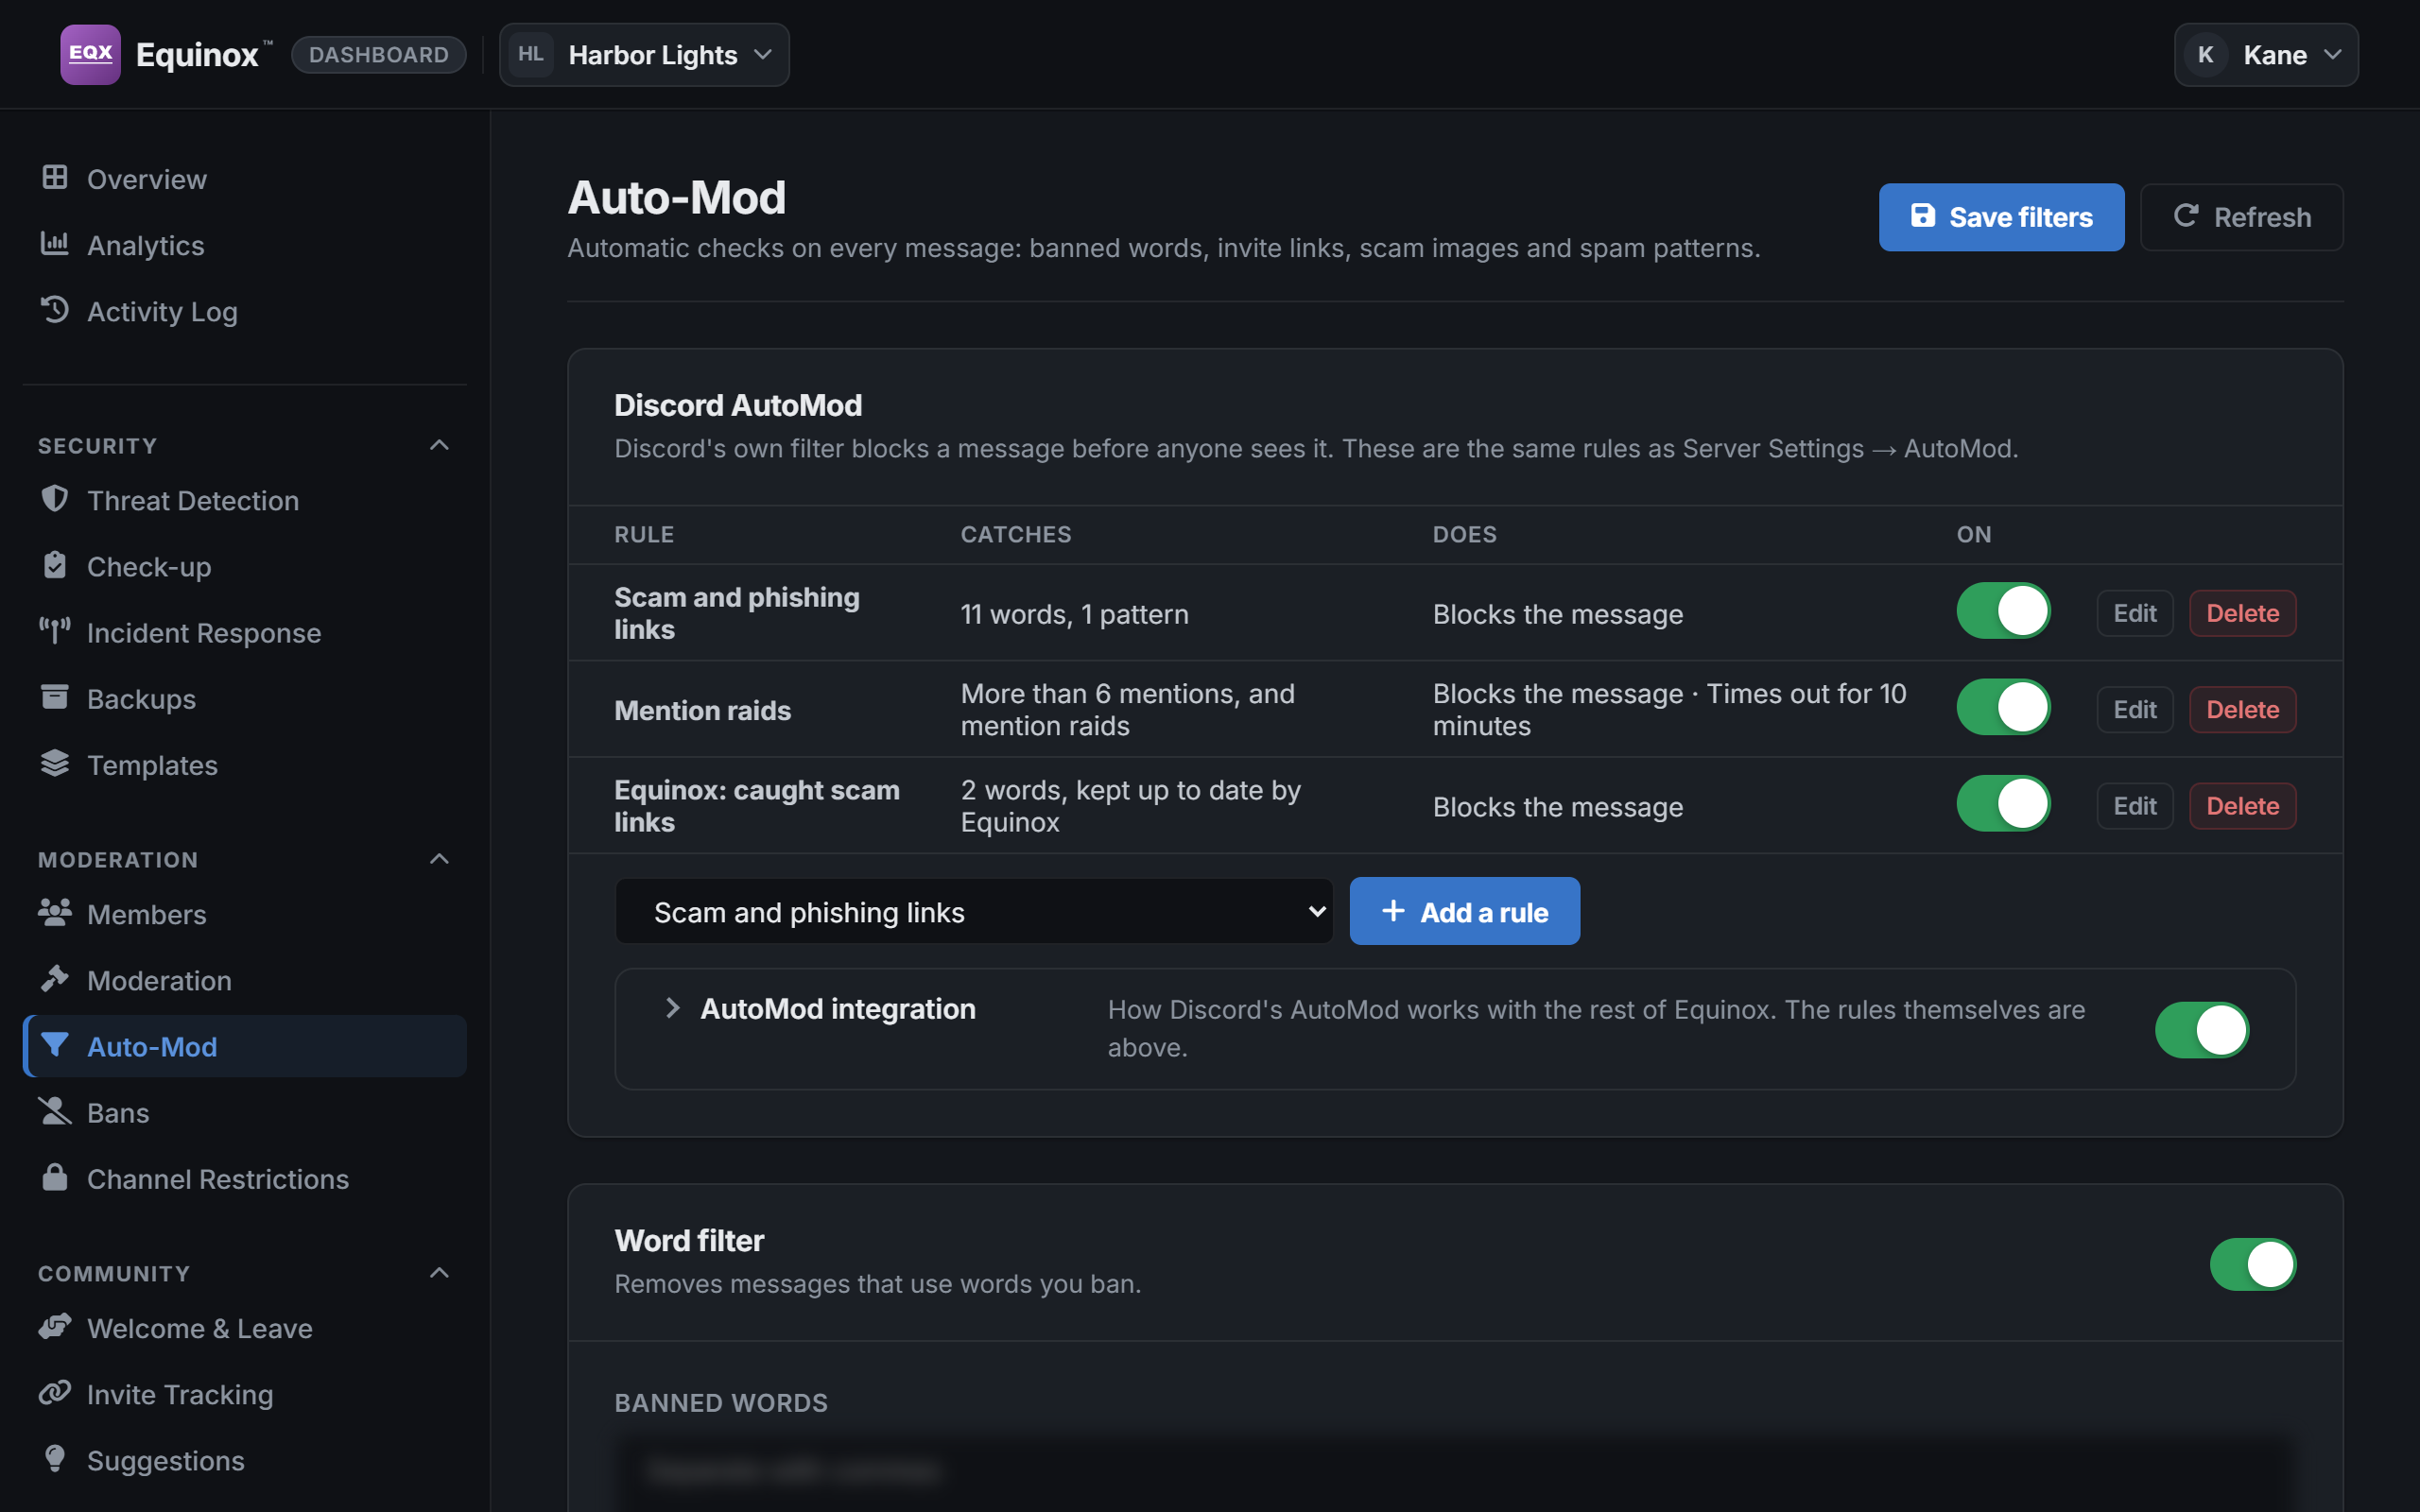This screenshot has width=2420, height=1512.
Task: Click the Equinox EQX logo icon
Action: click(90, 54)
